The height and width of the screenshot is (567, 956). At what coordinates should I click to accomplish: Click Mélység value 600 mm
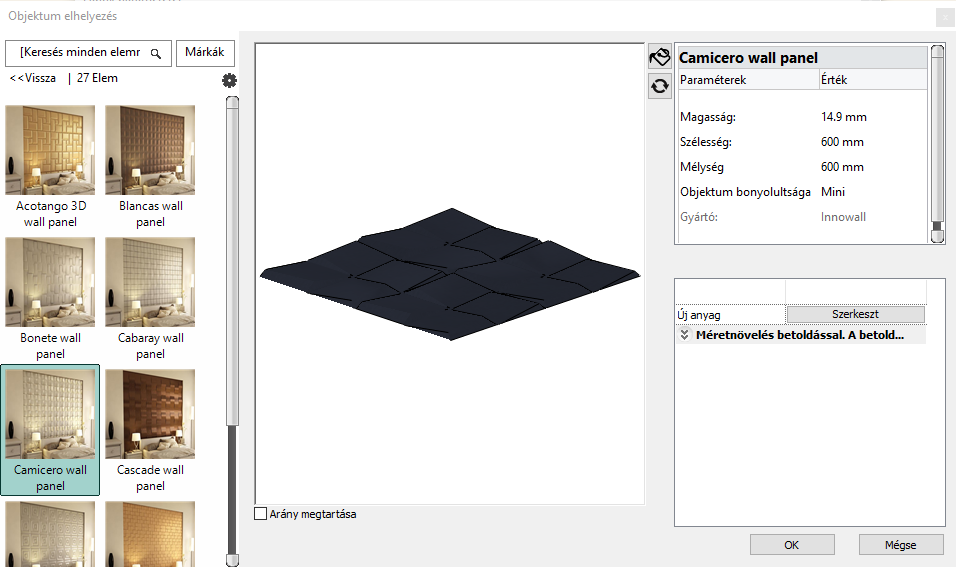pyautogui.click(x=842, y=167)
